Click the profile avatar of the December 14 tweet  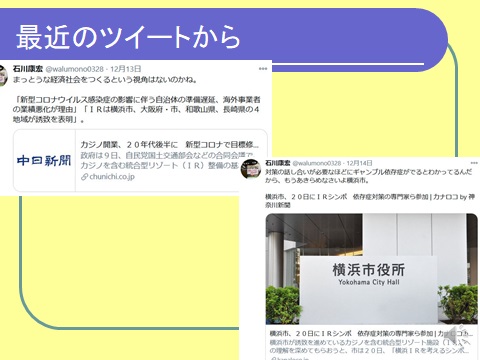(251, 169)
